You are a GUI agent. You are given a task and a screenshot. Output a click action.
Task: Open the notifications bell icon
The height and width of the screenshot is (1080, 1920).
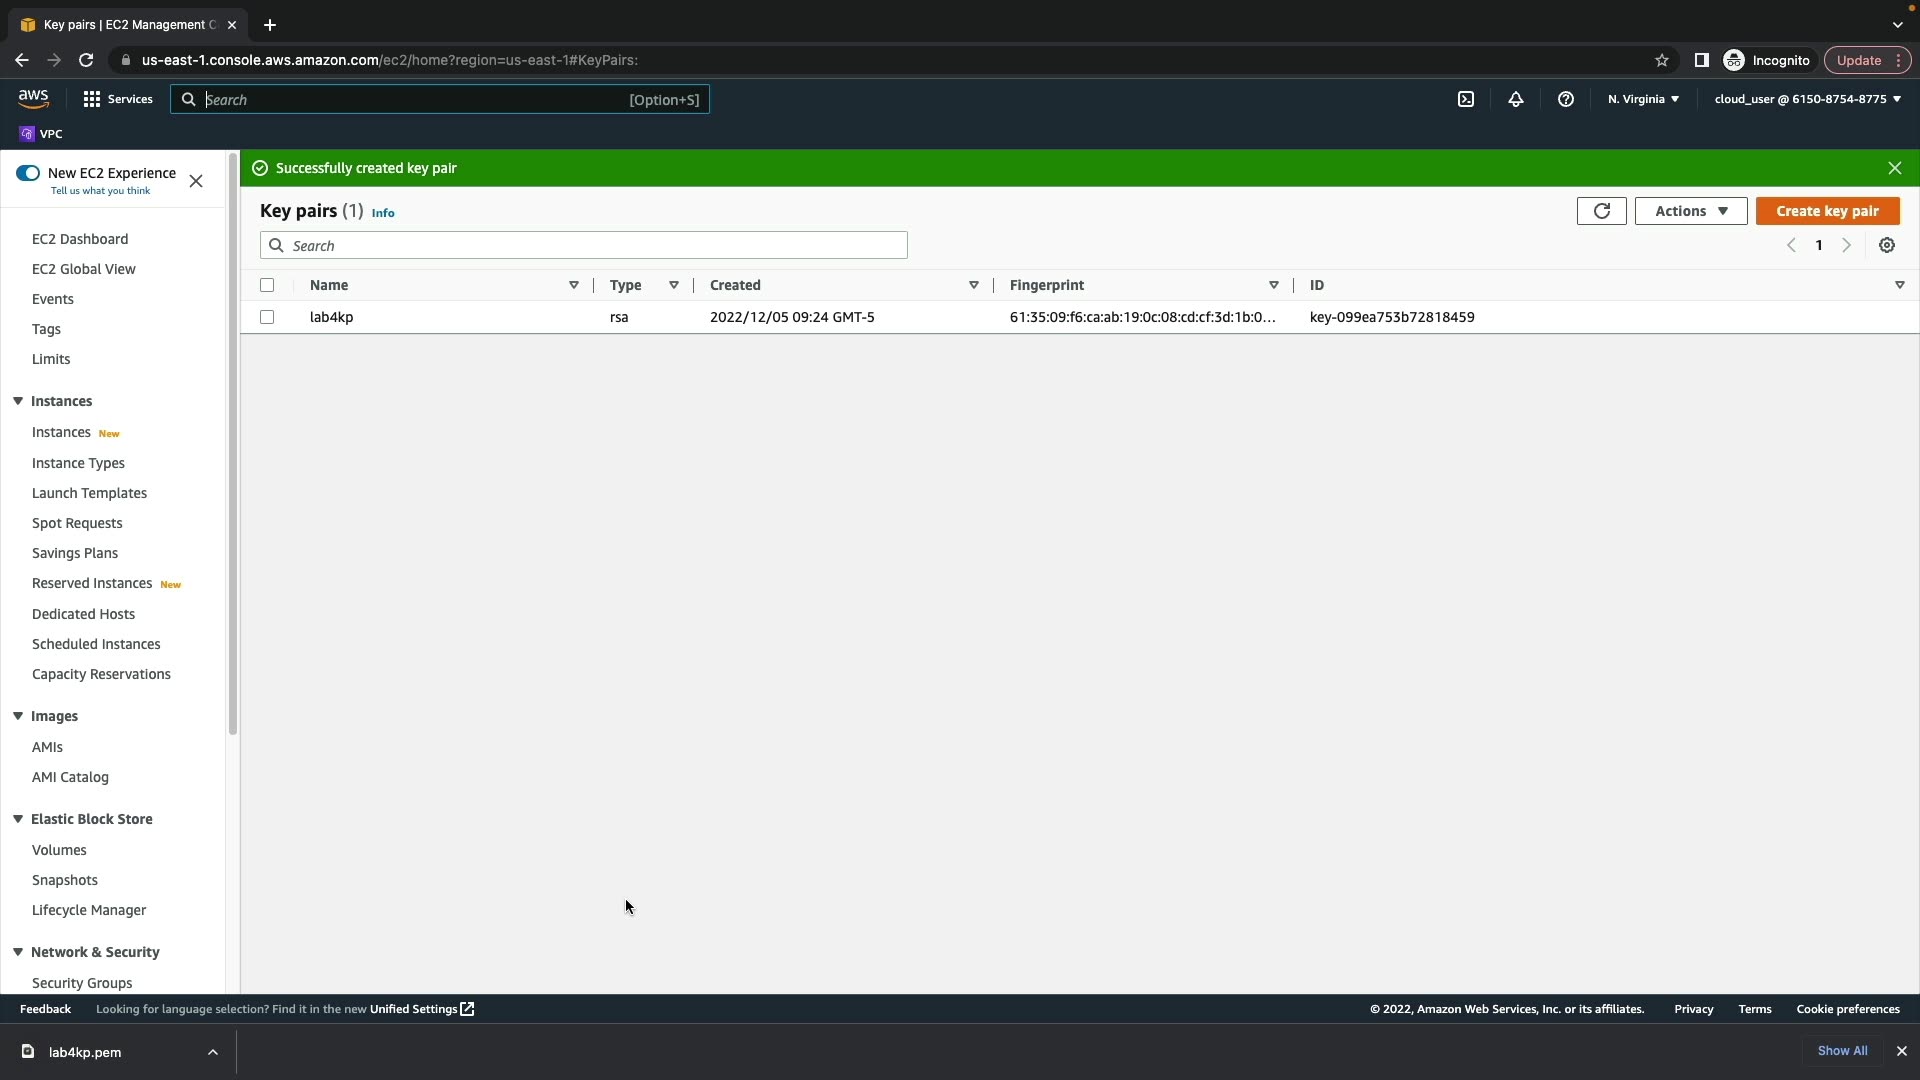point(1516,99)
